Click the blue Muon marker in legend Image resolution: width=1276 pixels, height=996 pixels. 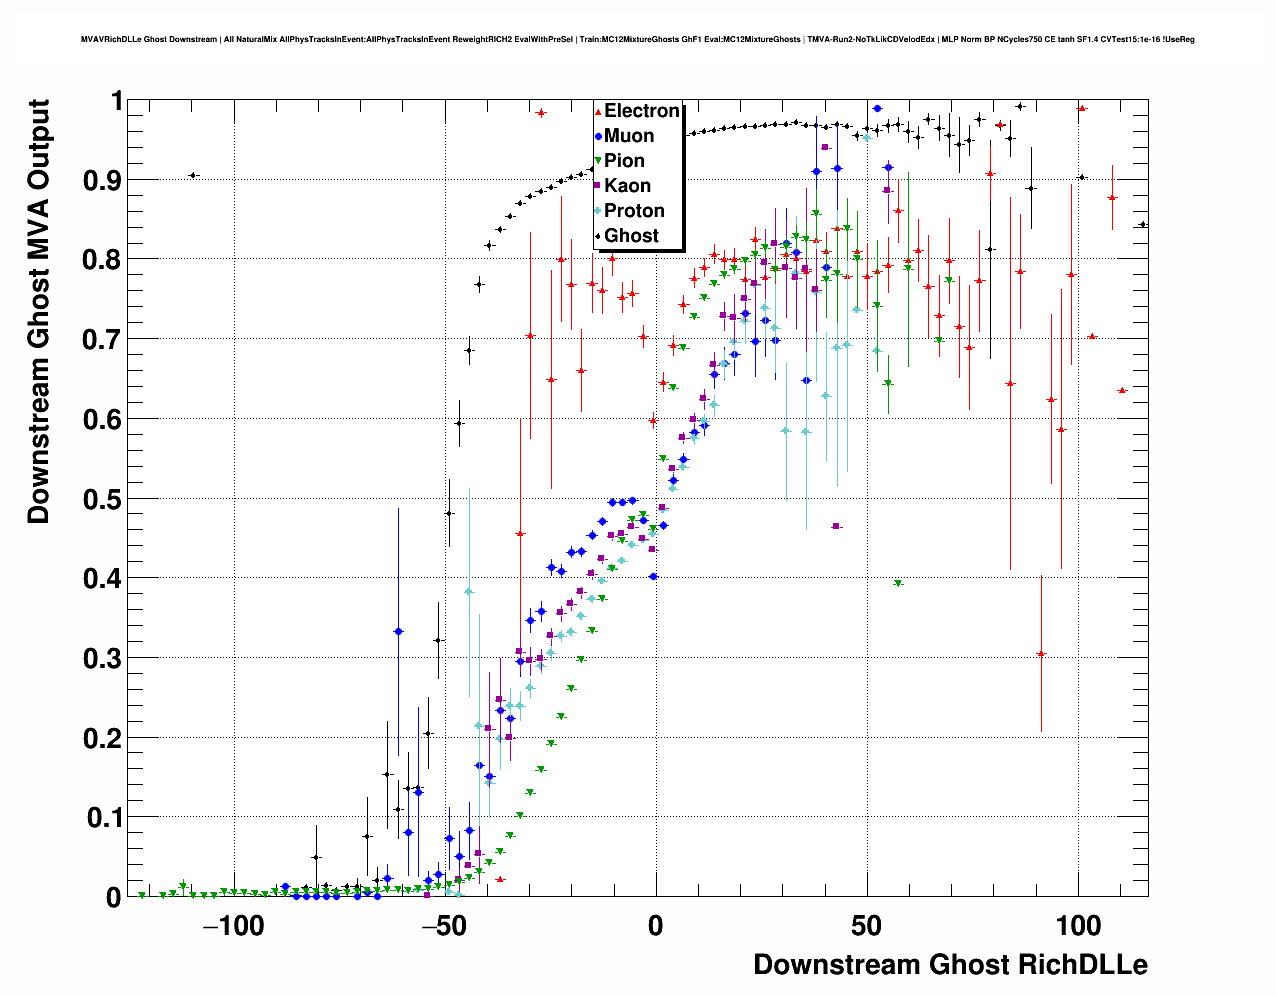click(598, 136)
